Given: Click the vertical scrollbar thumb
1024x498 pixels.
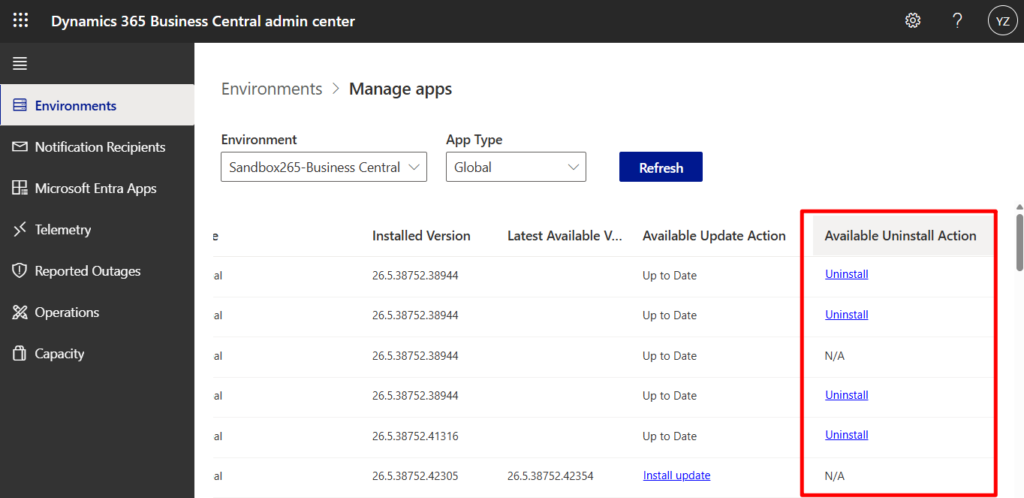Looking at the screenshot, I should pos(1019,240).
